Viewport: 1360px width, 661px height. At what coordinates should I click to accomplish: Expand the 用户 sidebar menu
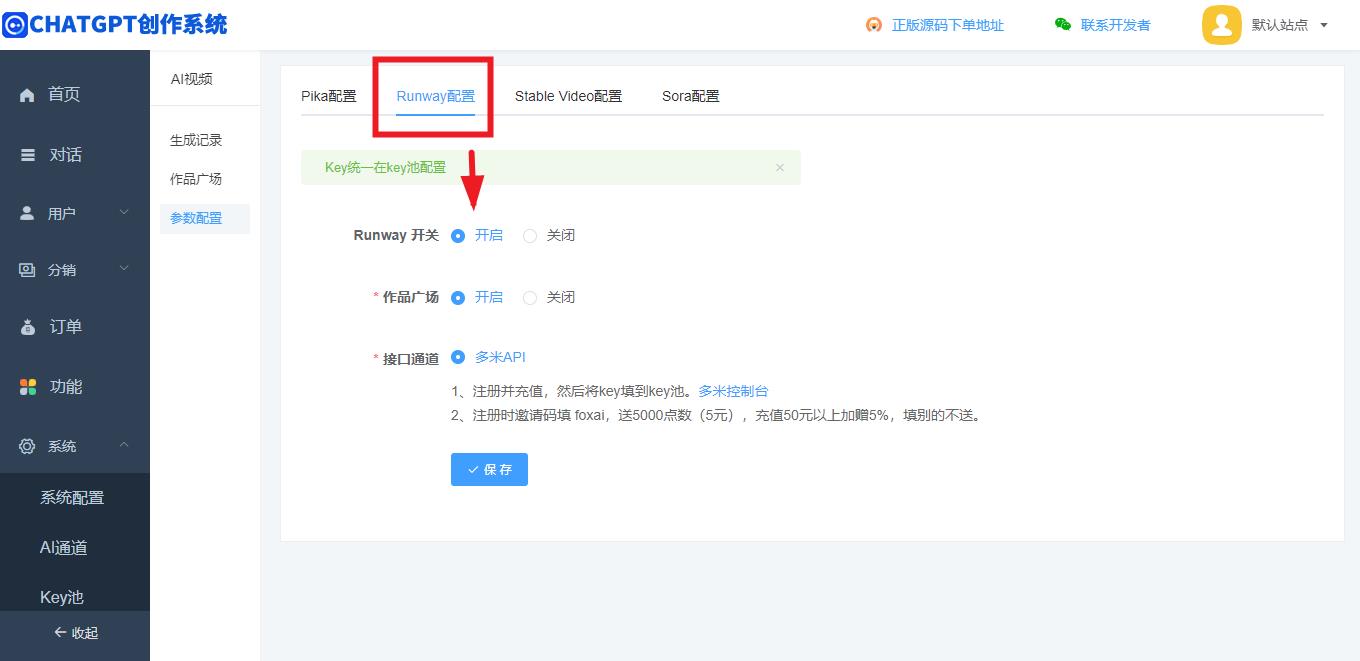[x=124, y=213]
